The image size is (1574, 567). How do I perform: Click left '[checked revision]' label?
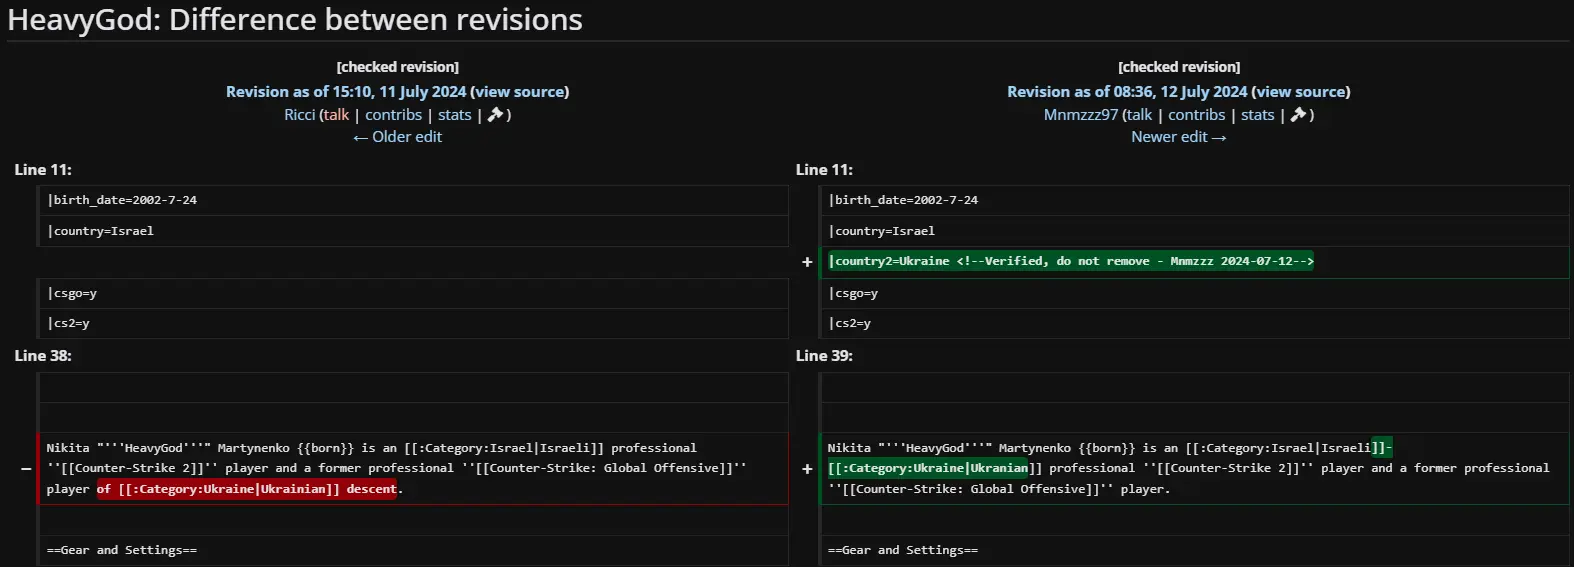point(398,67)
